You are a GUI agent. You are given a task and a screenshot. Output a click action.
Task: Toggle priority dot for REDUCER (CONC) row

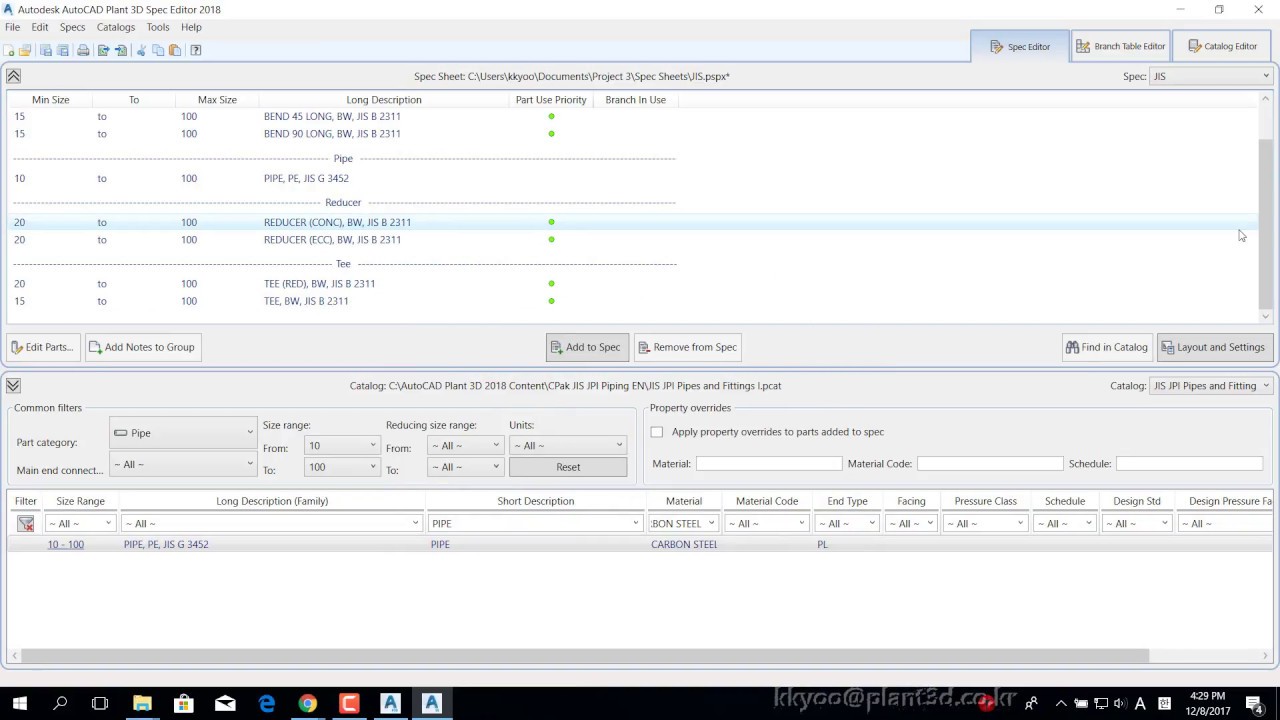pos(551,222)
